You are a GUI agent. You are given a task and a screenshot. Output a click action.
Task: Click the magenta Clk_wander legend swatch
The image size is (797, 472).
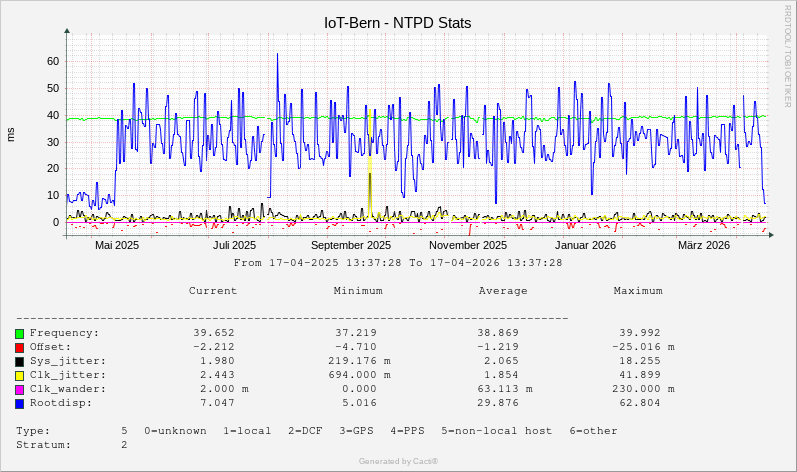pos(19,389)
